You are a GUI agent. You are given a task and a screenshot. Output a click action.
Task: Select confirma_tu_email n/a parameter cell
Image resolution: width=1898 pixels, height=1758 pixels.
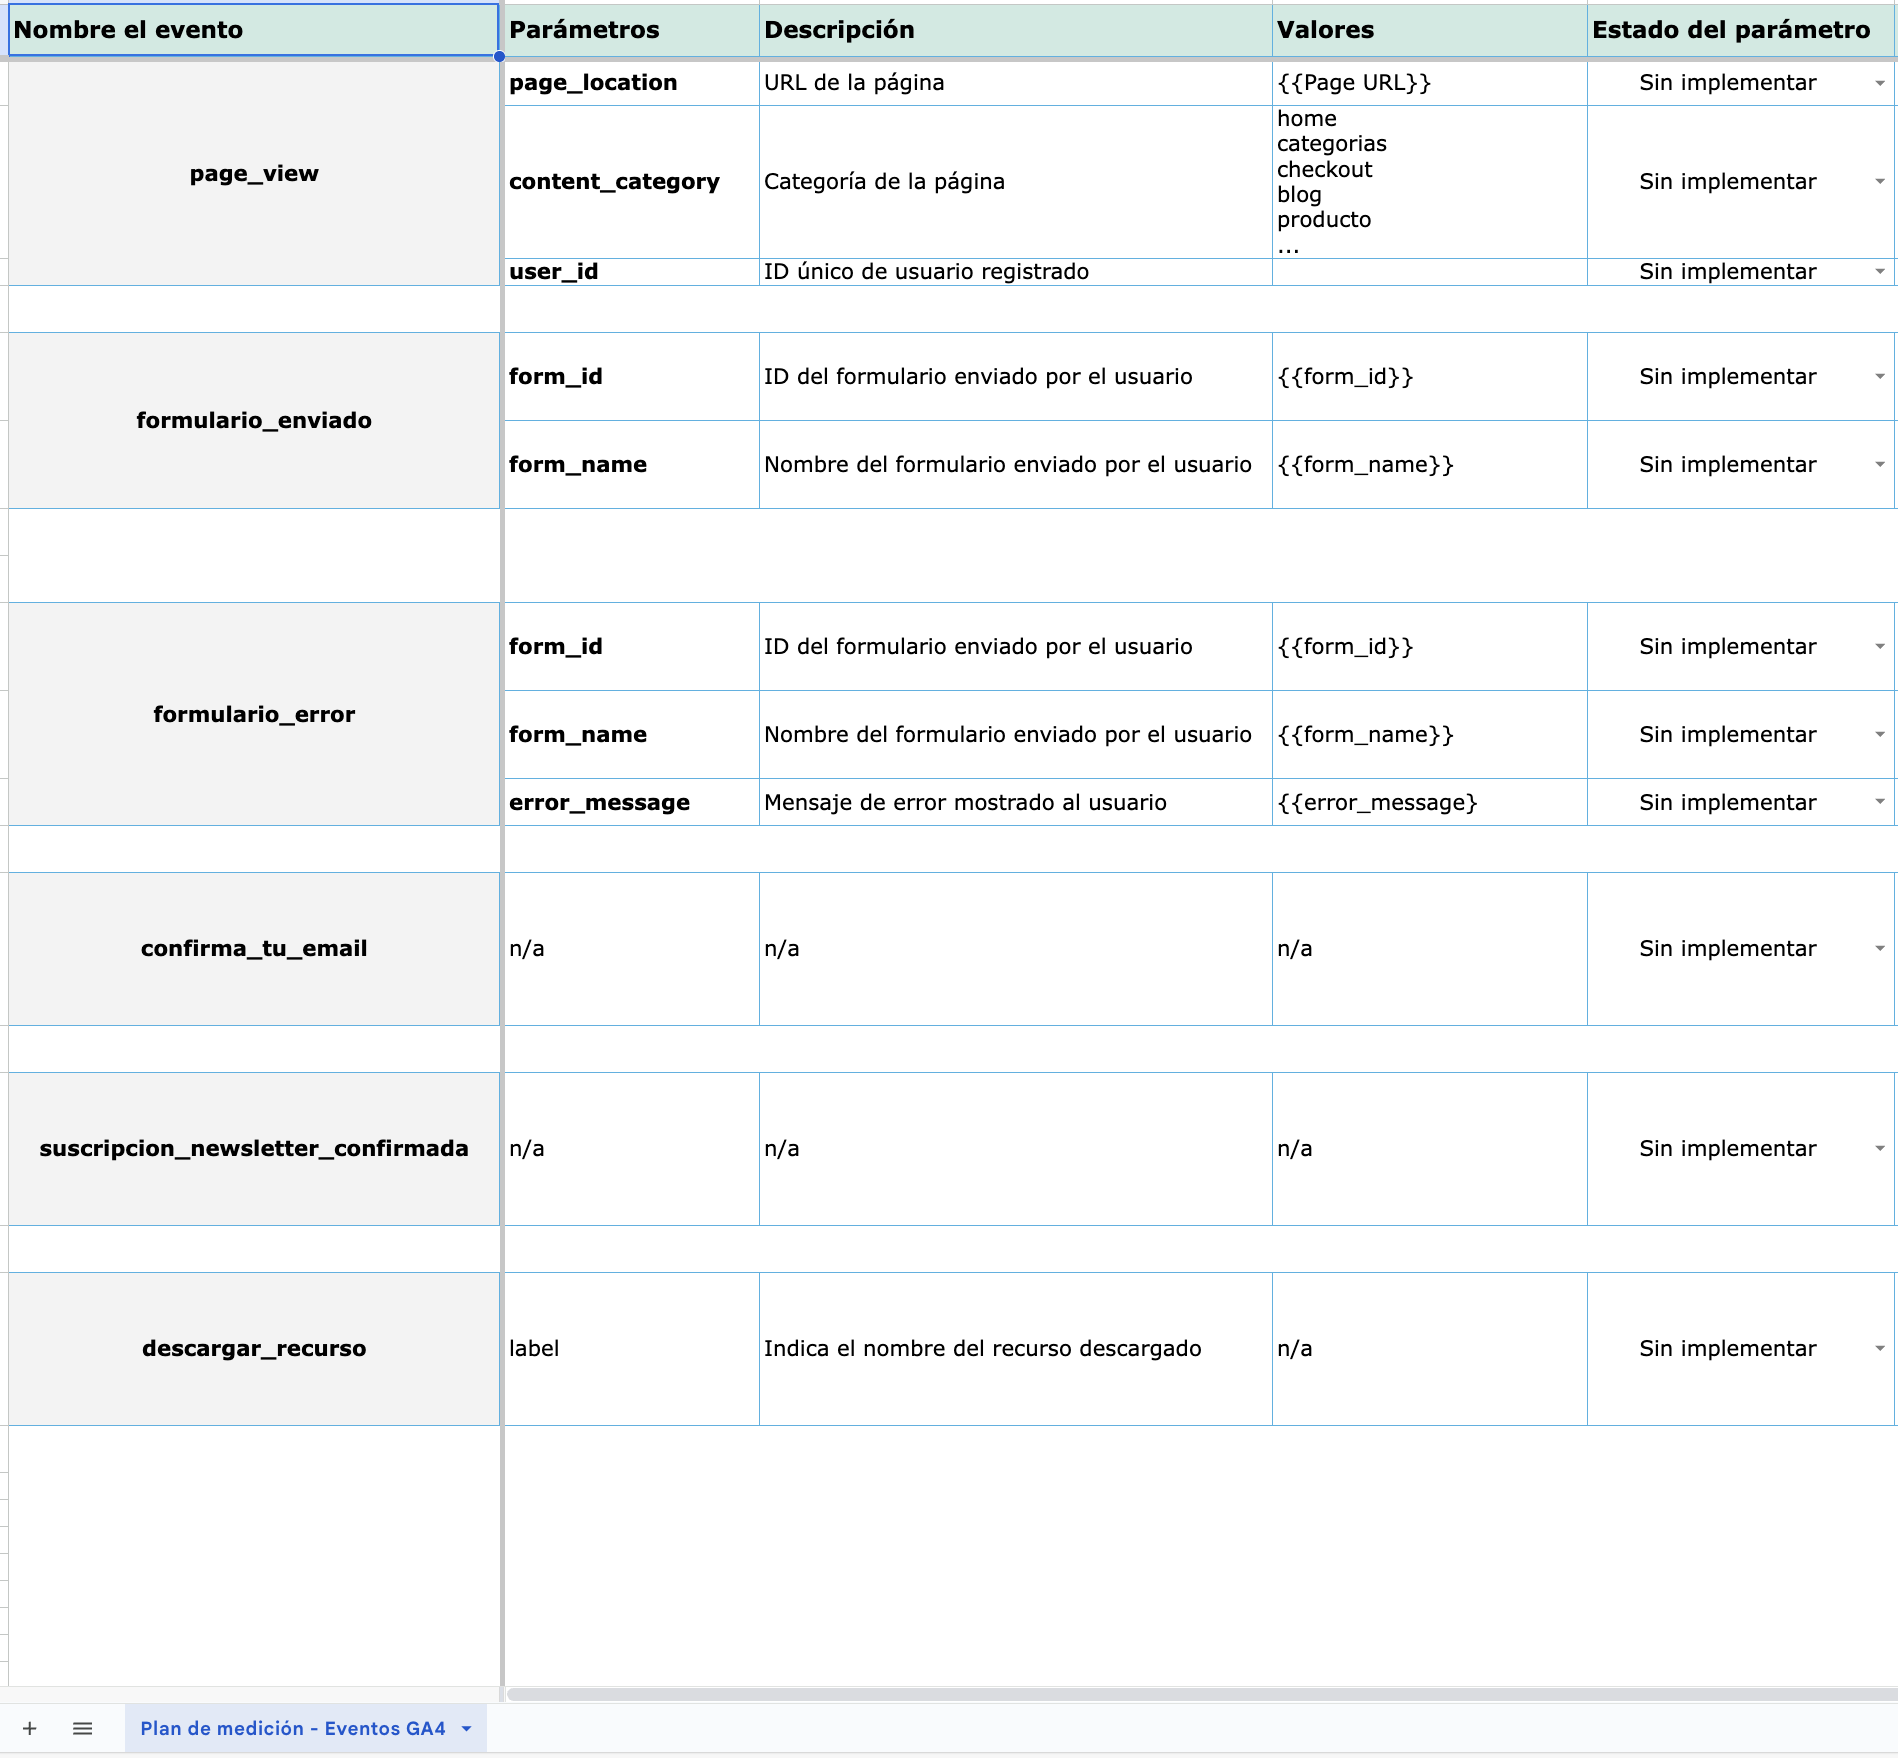tap(632, 949)
